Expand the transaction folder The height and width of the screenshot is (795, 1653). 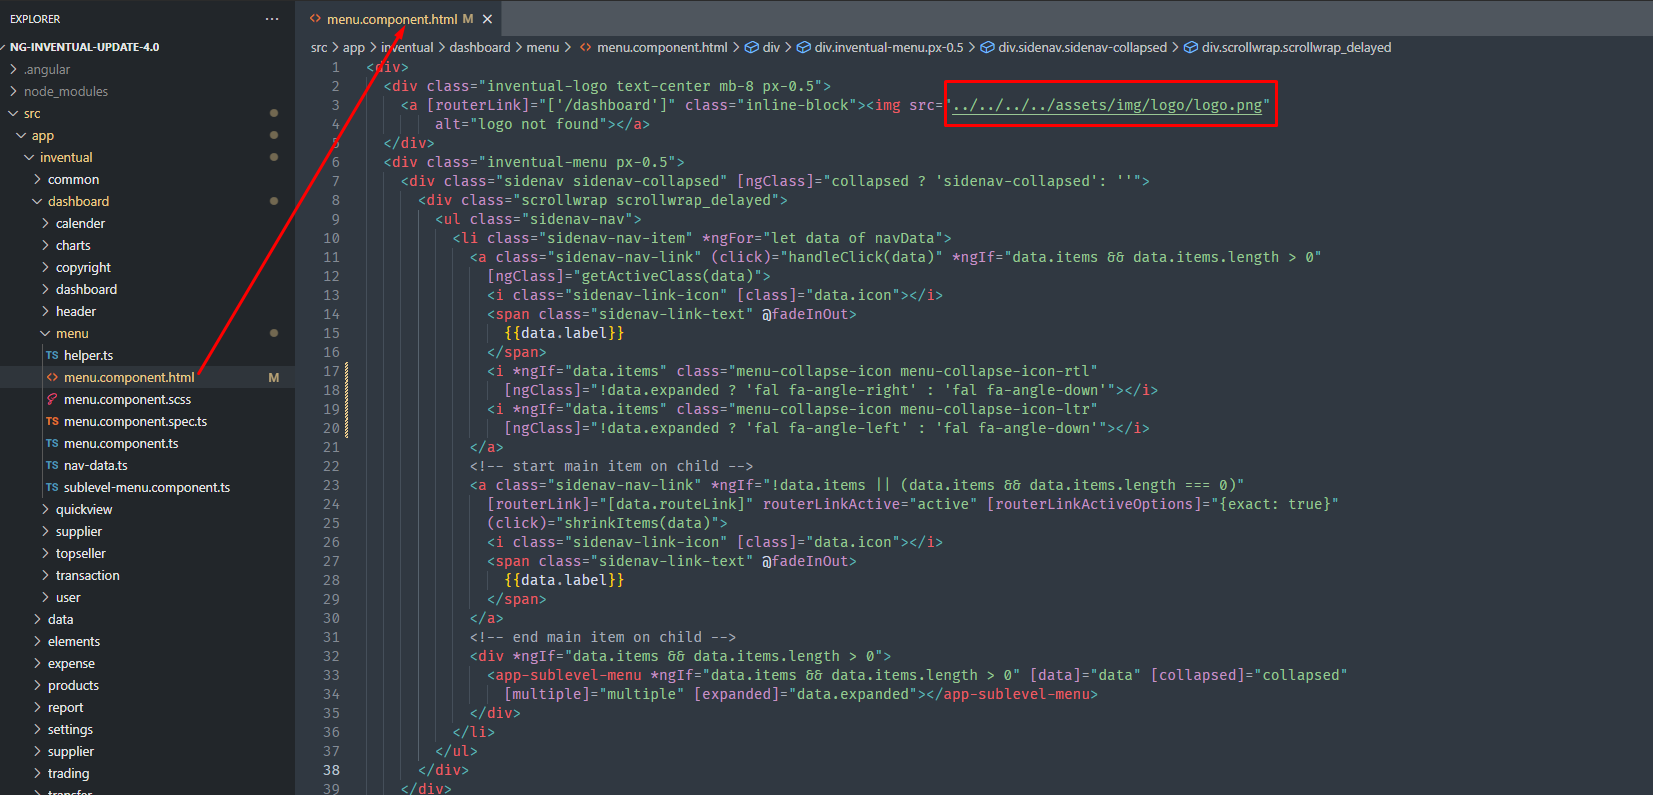point(87,575)
